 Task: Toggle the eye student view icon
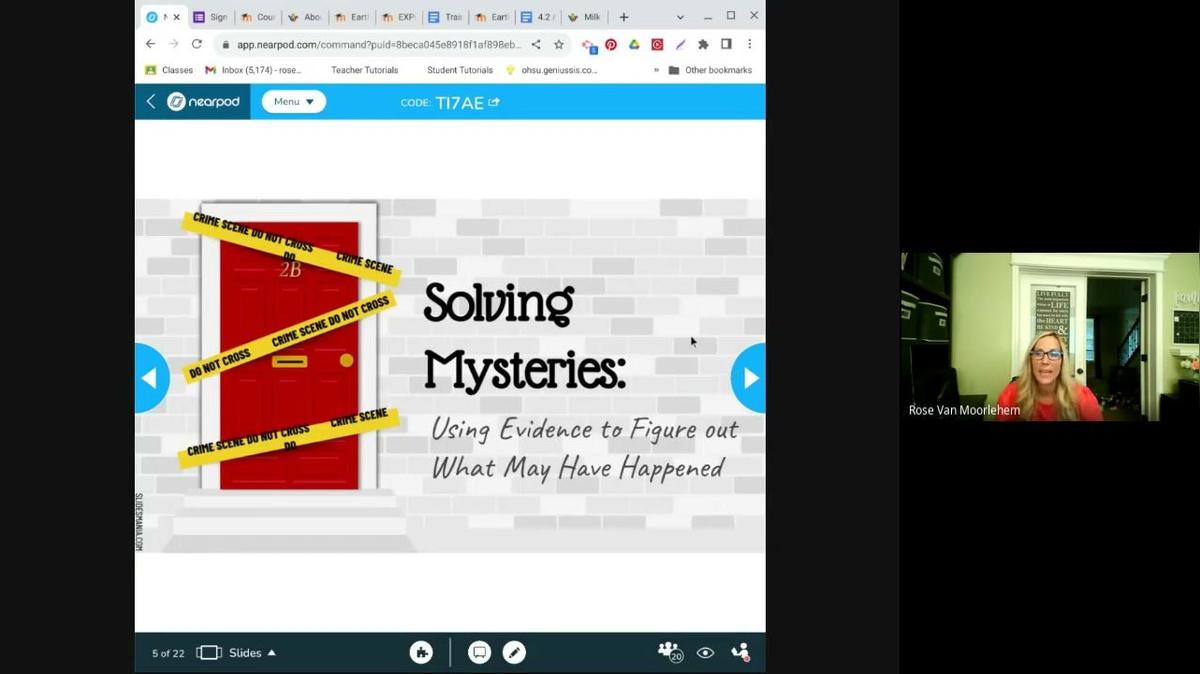(x=705, y=653)
